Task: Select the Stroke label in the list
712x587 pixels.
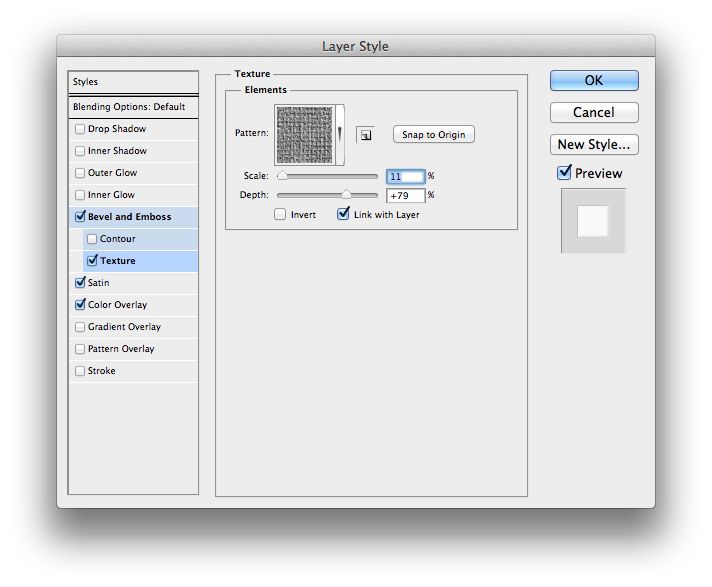Action: click(x=102, y=371)
